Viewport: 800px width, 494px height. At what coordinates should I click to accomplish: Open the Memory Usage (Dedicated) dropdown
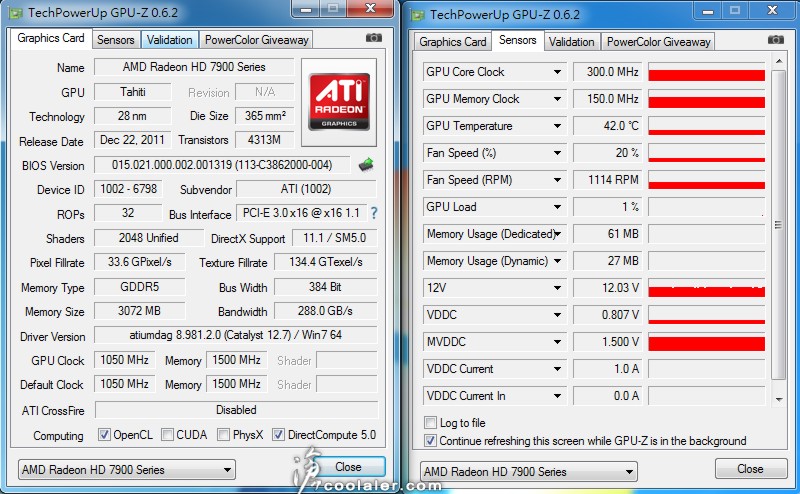coord(558,234)
